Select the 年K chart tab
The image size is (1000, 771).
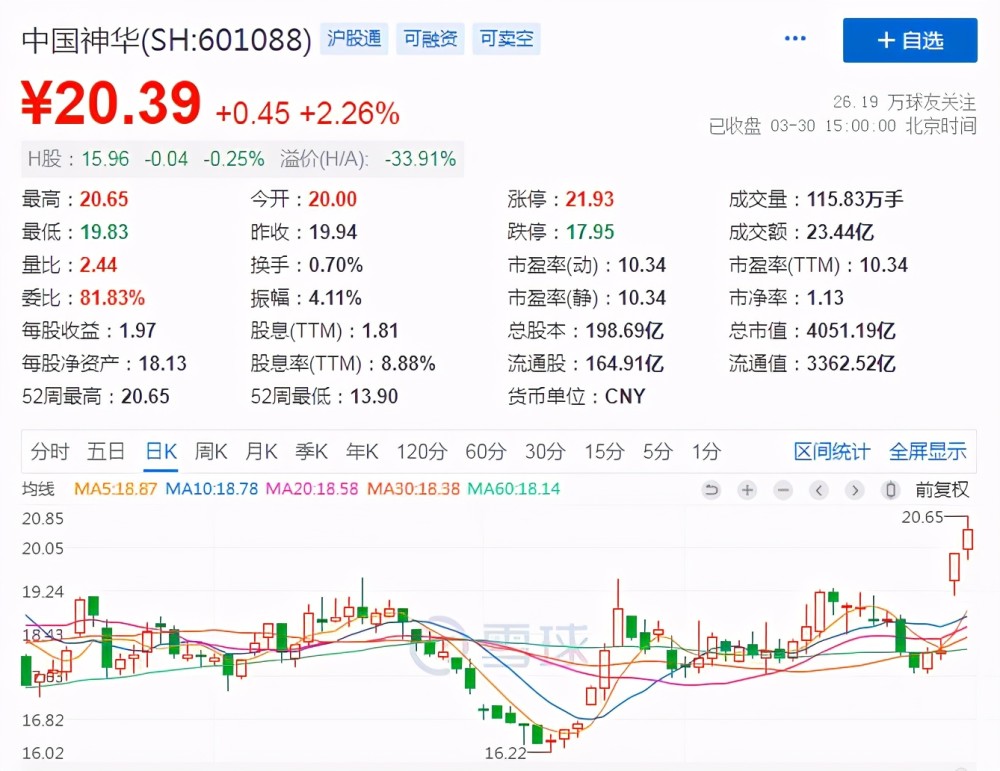click(x=362, y=452)
